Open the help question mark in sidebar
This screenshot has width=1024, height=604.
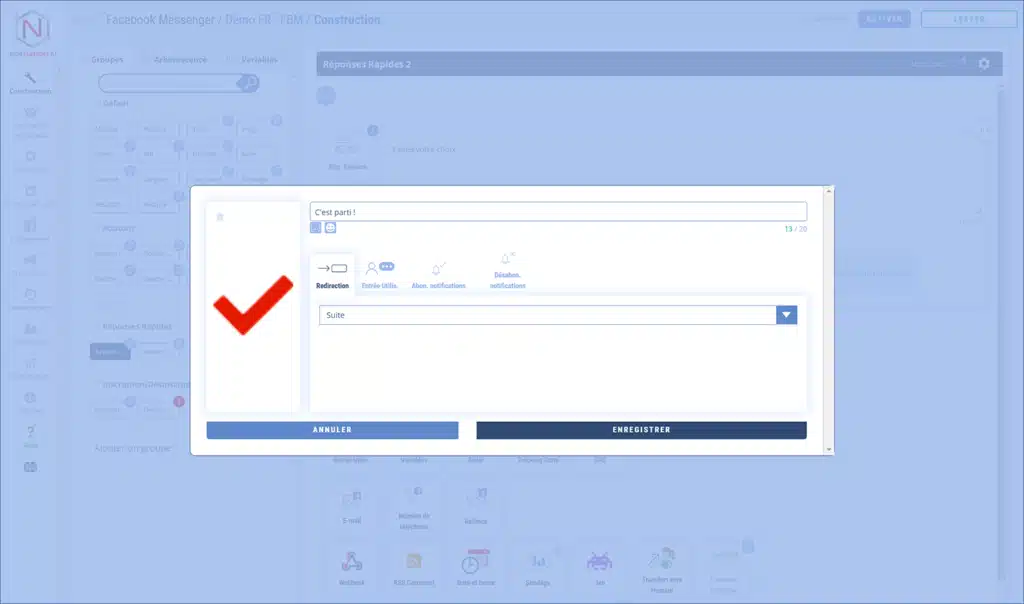[x=31, y=433]
